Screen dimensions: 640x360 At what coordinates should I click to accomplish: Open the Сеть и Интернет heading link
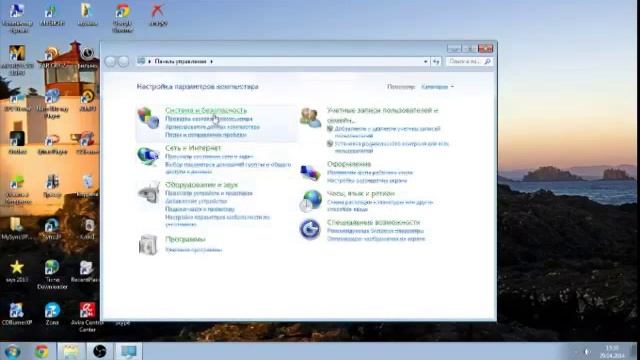193,148
